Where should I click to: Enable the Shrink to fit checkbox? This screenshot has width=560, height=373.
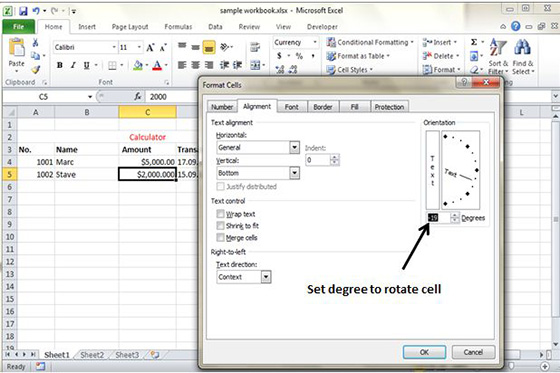(220, 225)
